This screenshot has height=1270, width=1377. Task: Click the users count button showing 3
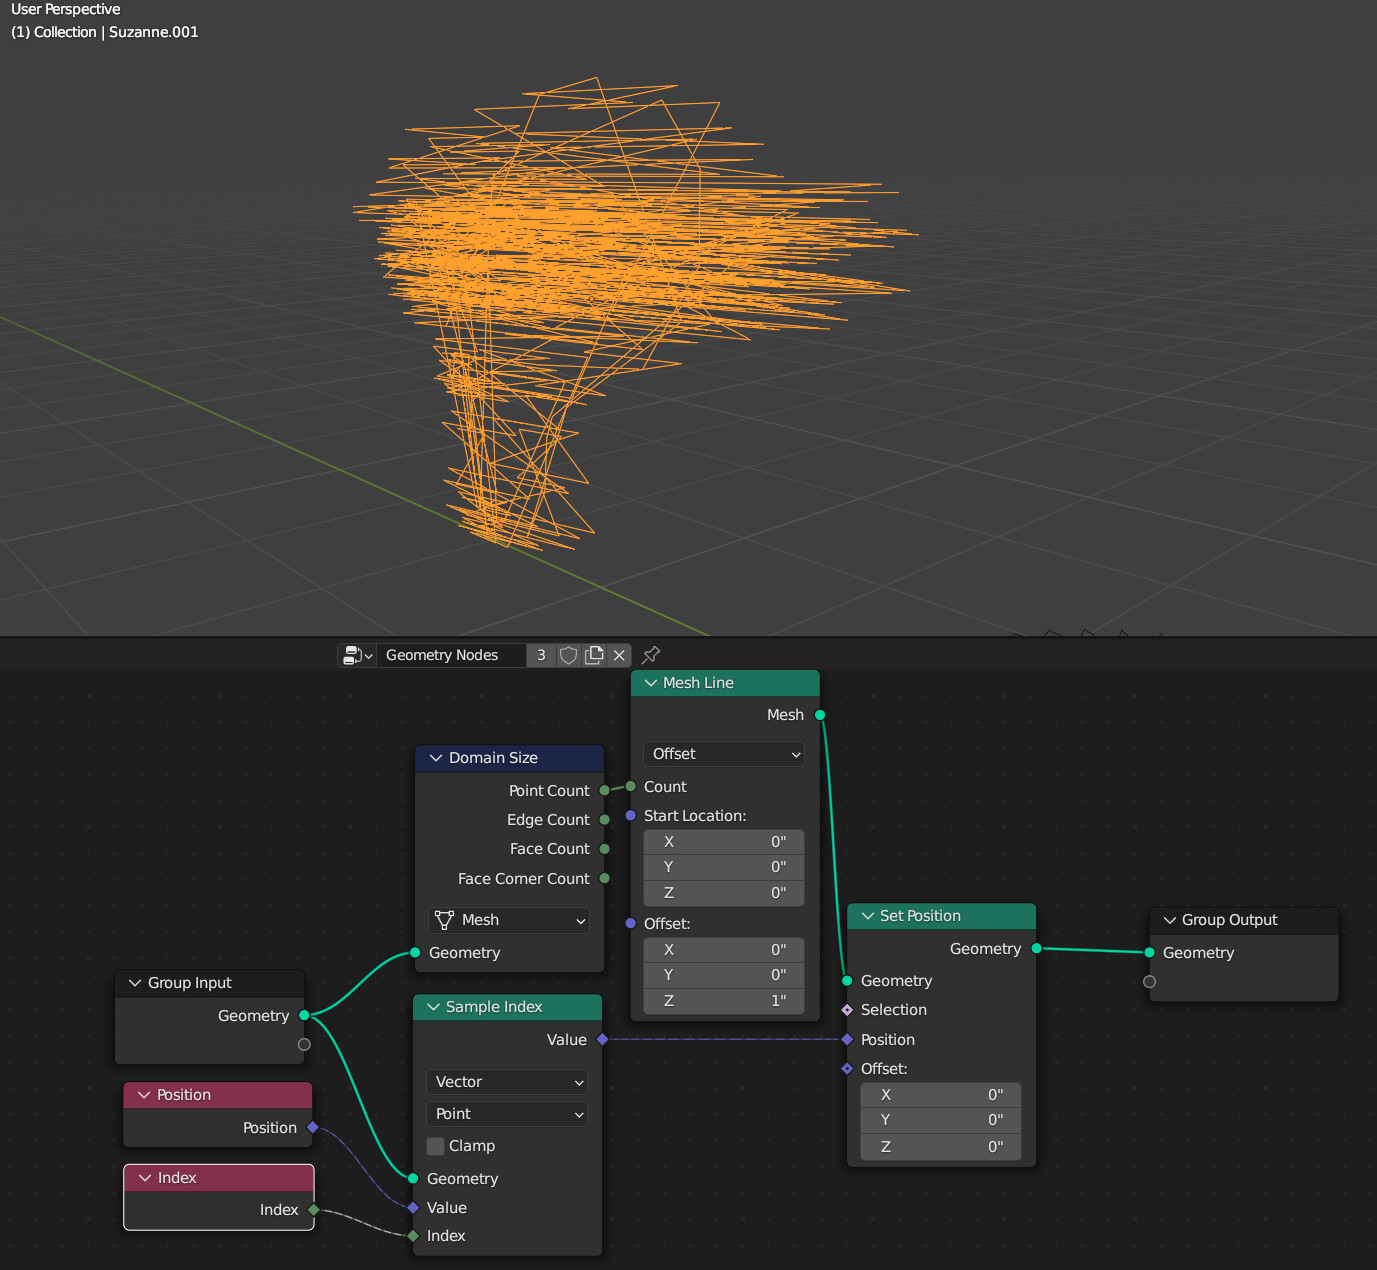click(540, 654)
